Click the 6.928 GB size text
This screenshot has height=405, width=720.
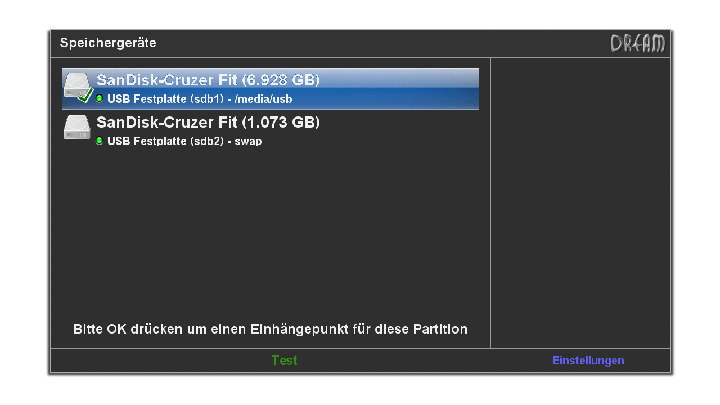(x=281, y=80)
